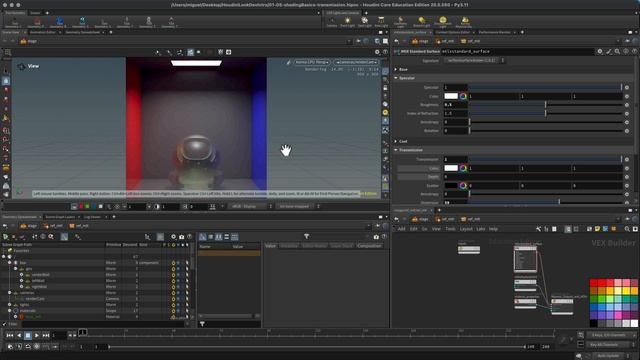Expand the Coat parameter section
Screen dimensions: 640x360
tap(396, 141)
